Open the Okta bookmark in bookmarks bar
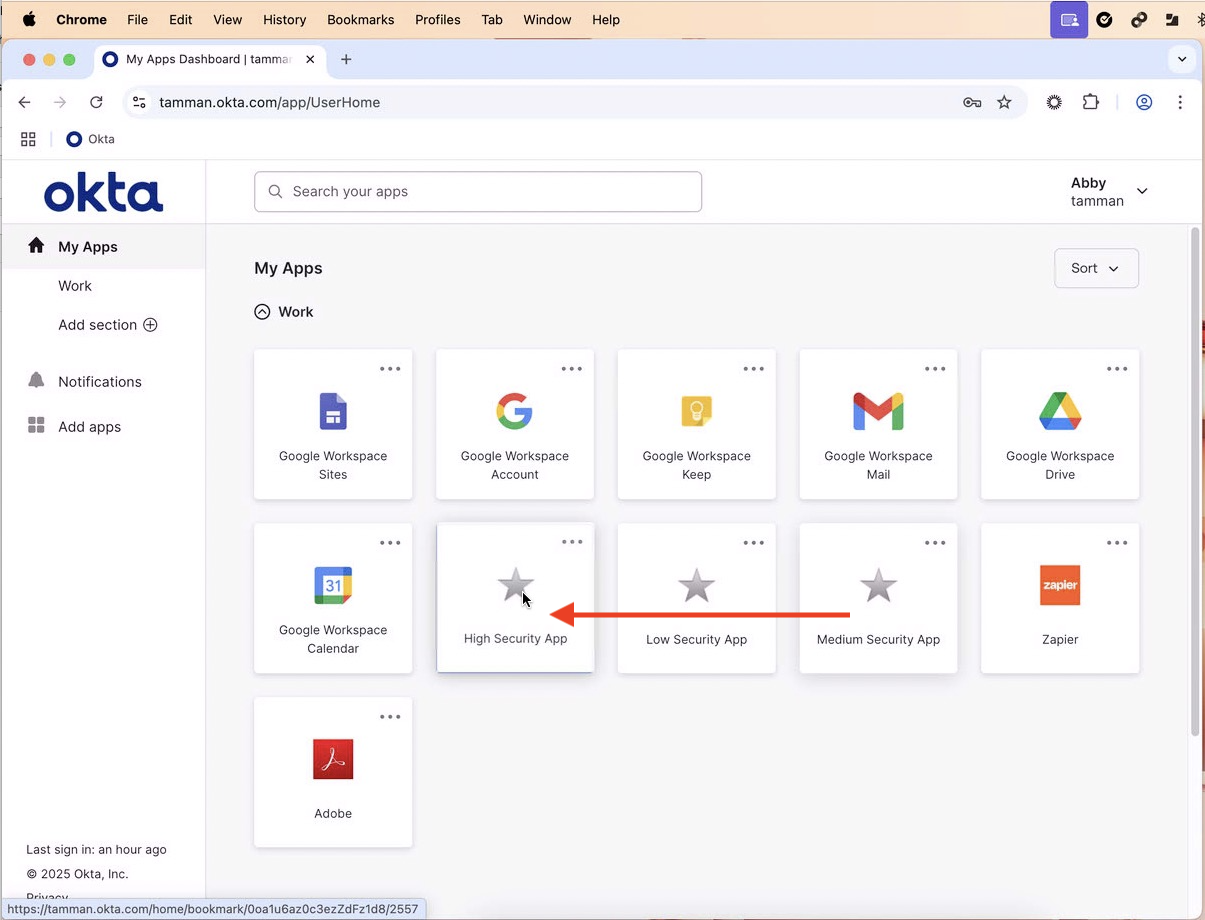The width and height of the screenshot is (1205, 920). click(x=90, y=139)
